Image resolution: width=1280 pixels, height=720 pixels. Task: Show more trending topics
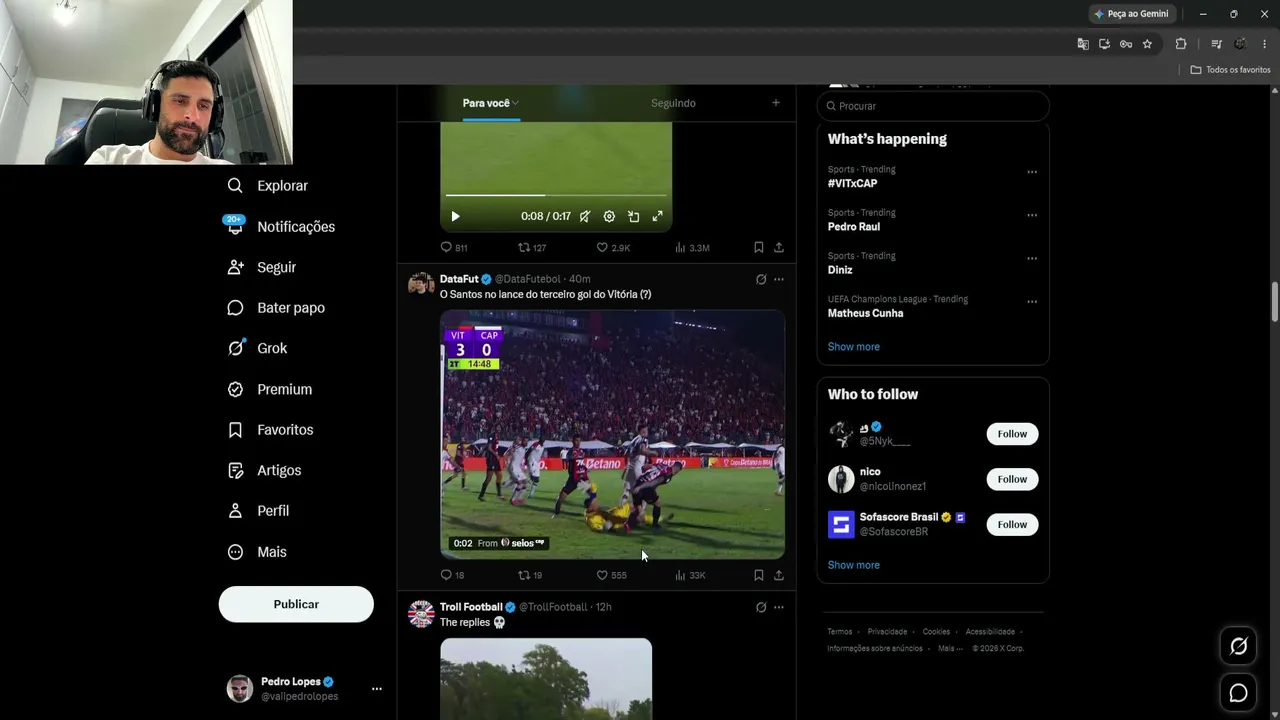pyautogui.click(x=854, y=347)
